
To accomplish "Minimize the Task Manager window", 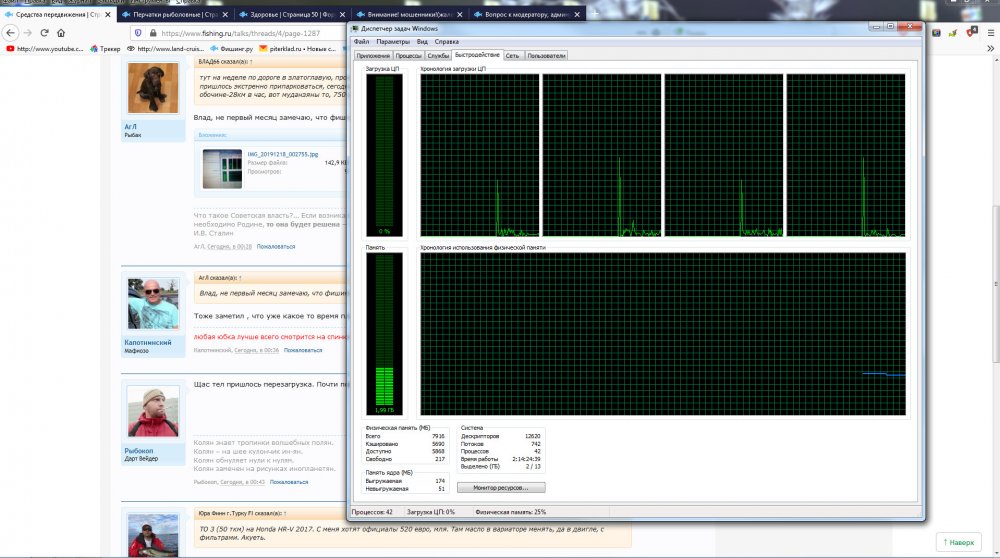I will [x=876, y=26].
